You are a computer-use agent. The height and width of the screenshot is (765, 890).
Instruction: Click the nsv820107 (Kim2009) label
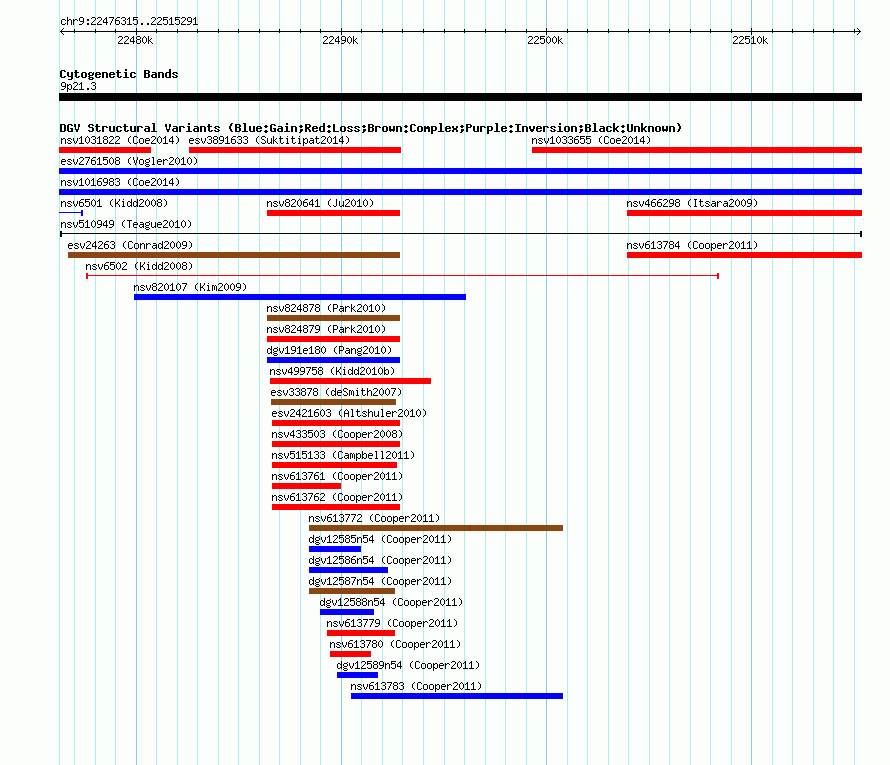click(x=190, y=287)
